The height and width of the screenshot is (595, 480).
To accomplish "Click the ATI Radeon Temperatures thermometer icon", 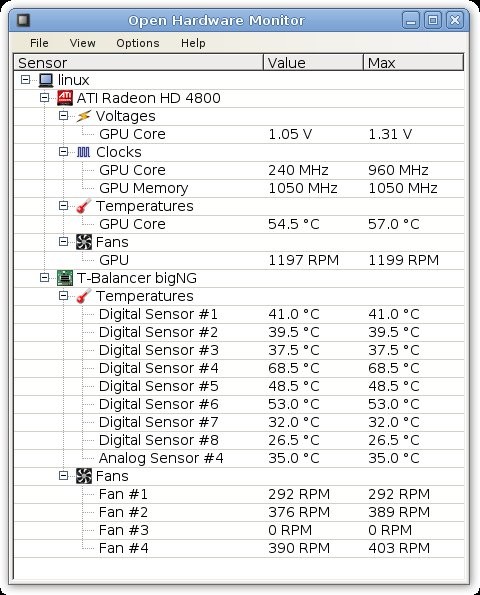I will click(x=83, y=206).
